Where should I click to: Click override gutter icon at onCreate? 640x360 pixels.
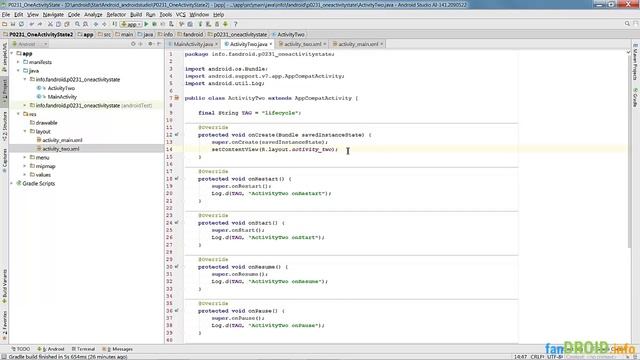(x=177, y=134)
